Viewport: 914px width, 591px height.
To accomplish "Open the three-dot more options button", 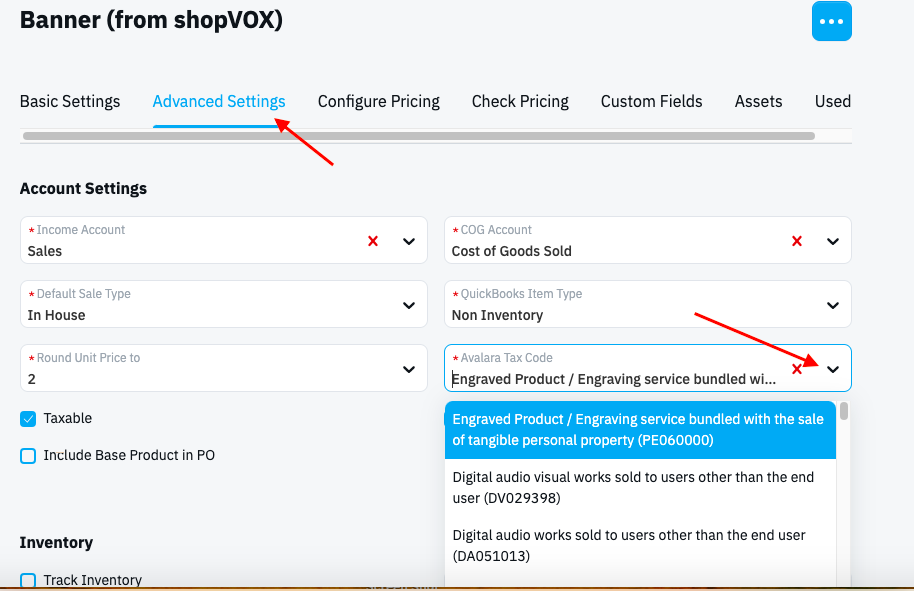I will point(831,22).
